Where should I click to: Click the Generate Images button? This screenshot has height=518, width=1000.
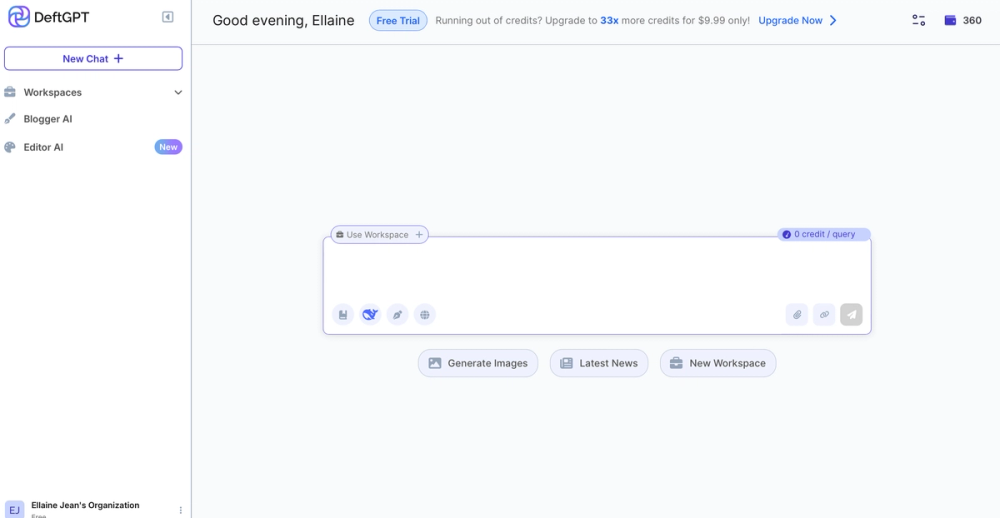click(478, 363)
